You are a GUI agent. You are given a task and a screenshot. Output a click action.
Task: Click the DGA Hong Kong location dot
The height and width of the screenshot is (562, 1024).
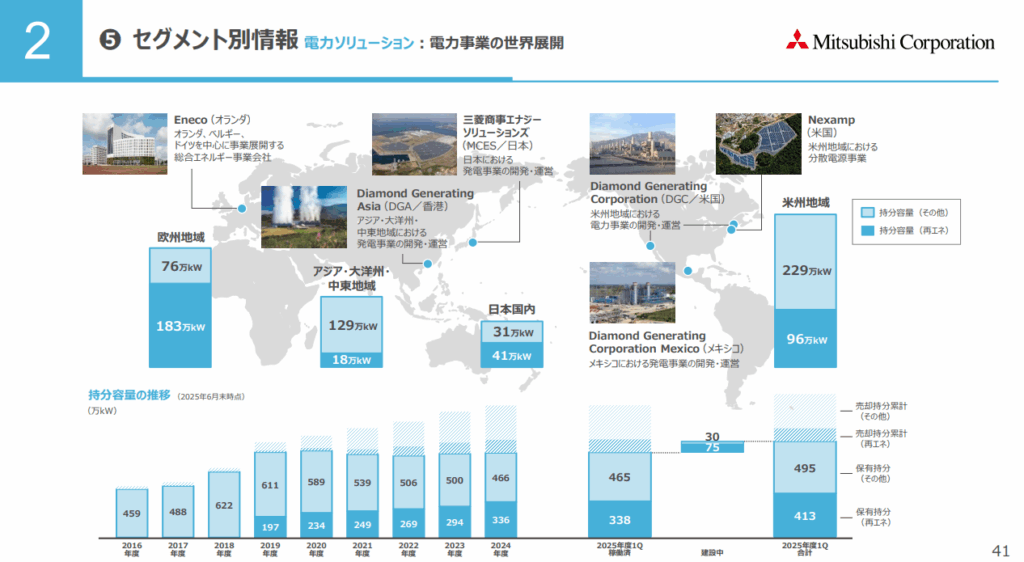coord(428,264)
